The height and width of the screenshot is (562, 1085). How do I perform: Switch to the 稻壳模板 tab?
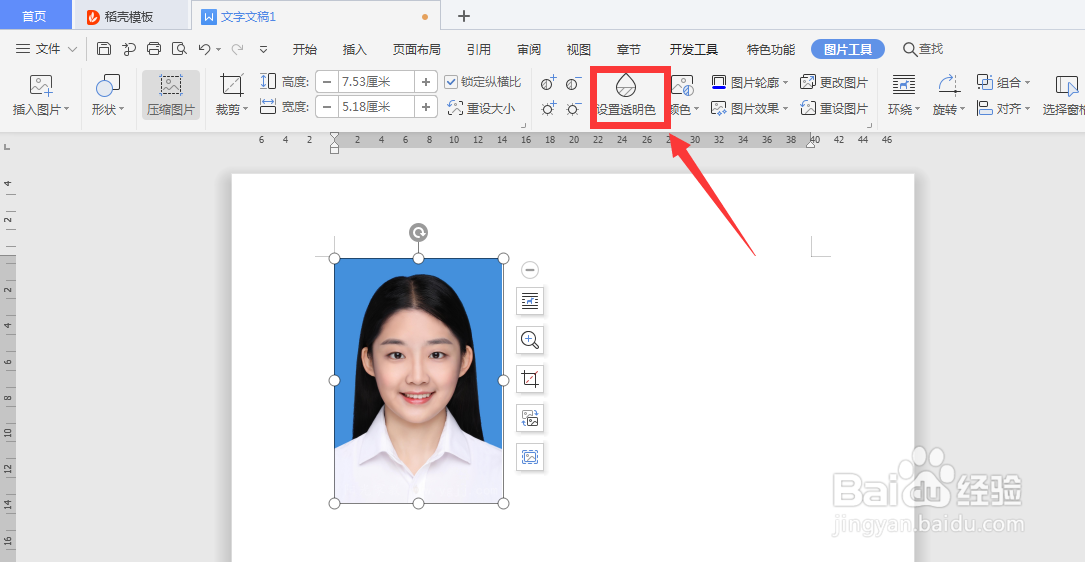129,17
